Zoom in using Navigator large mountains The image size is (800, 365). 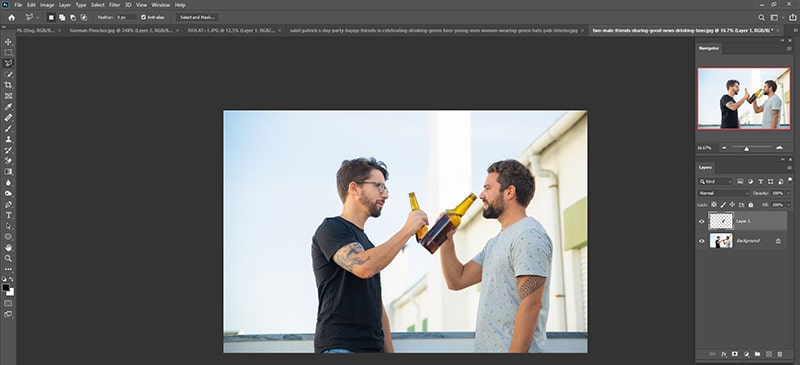pyautogui.click(x=779, y=148)
